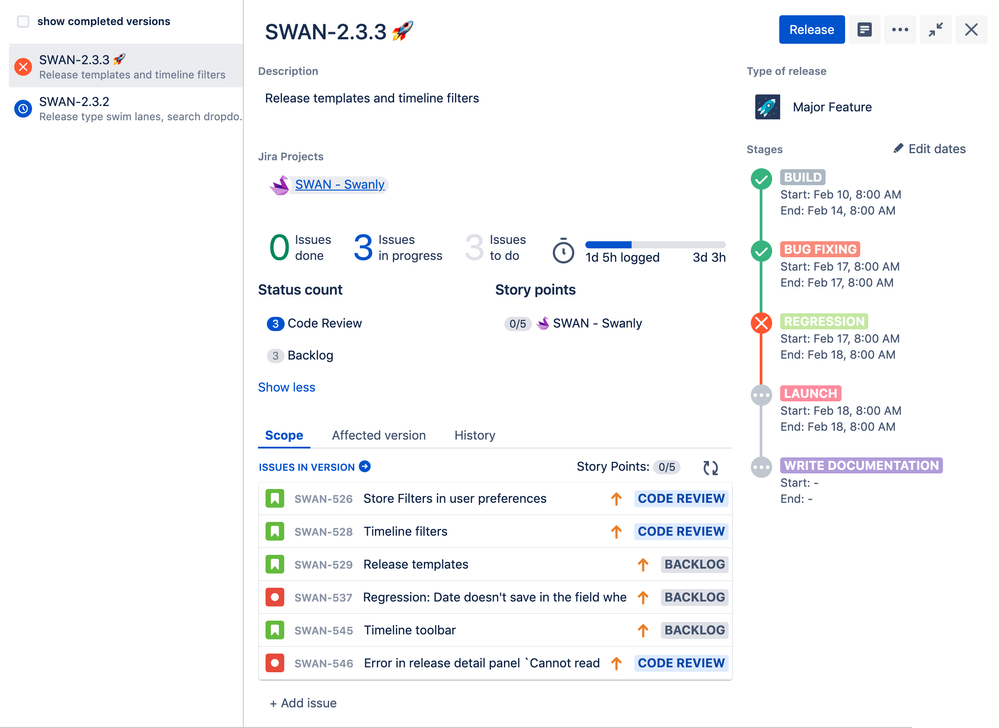
Task: Click the WRITE DOCUMENTATION stage label
Action: (x=861, y=466)
